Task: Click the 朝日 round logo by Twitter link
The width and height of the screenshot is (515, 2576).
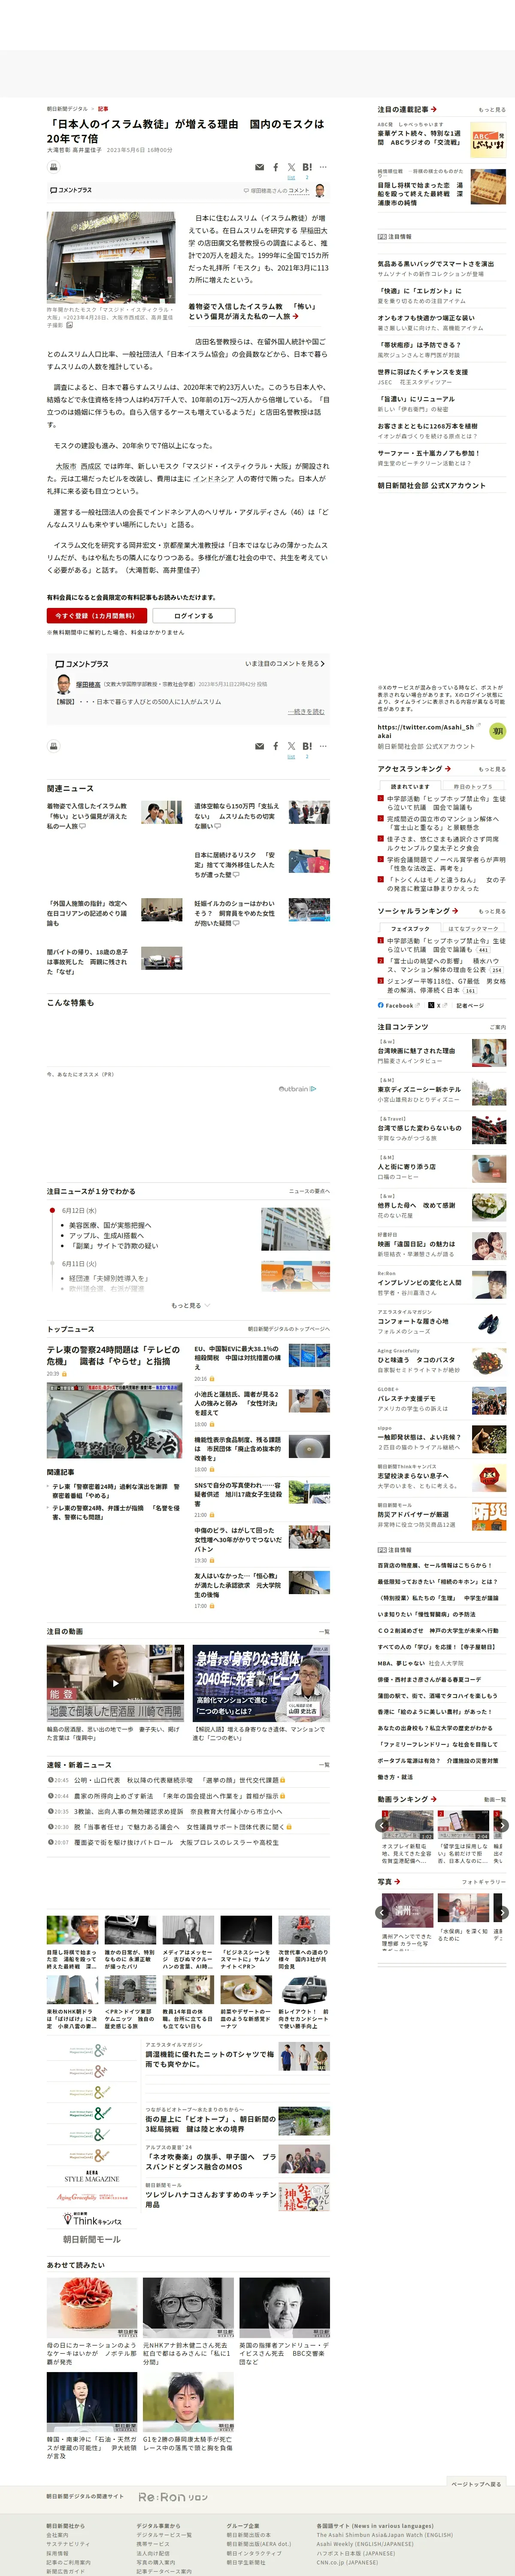Action: tap(497, 731)
